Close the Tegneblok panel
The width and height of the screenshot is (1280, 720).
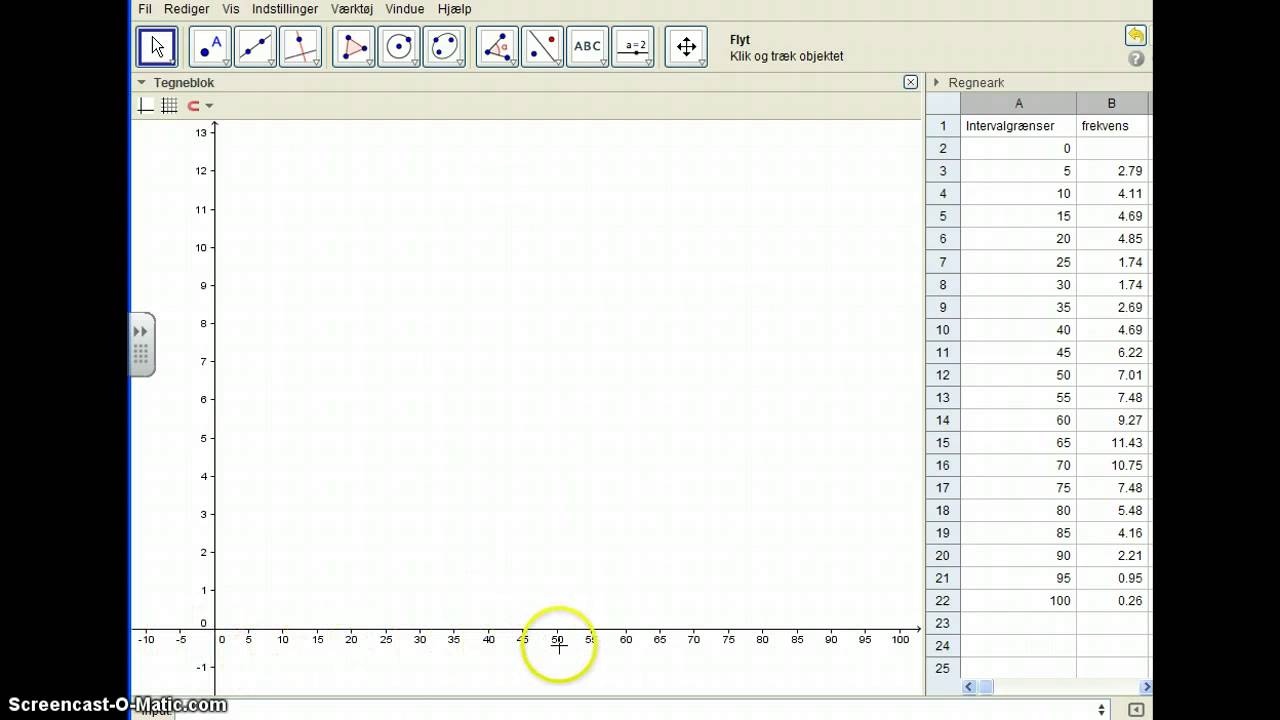[x=910, y=82]
